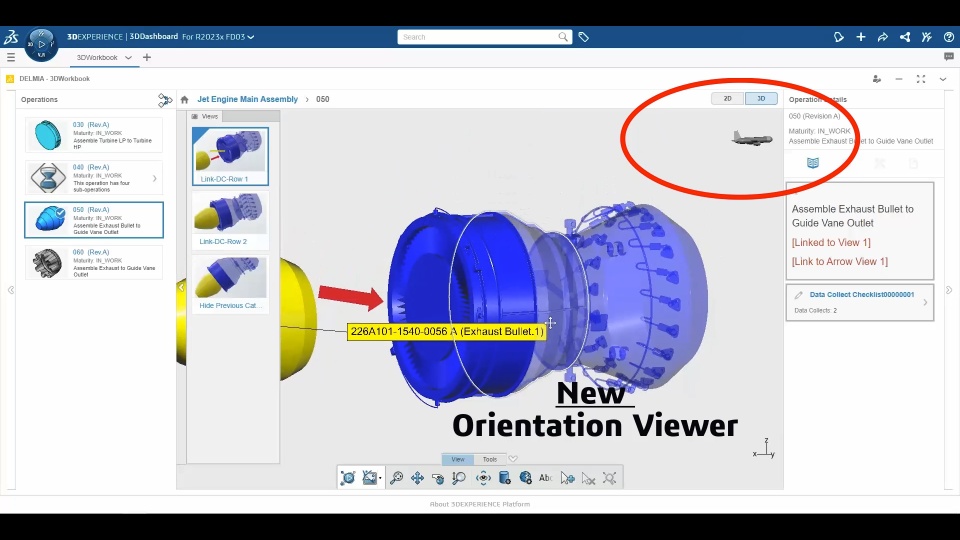Click the operations structure icon beside the Operations header
960x540 pixels.
(165, 100)
